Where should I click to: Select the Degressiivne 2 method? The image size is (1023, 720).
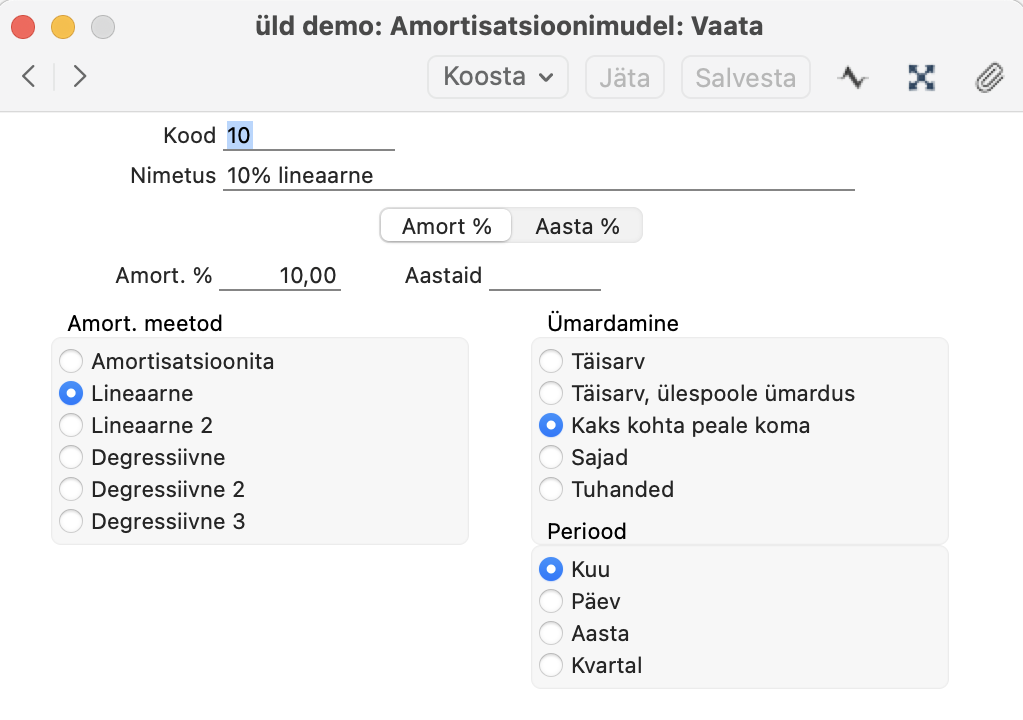tap(72, 489)
